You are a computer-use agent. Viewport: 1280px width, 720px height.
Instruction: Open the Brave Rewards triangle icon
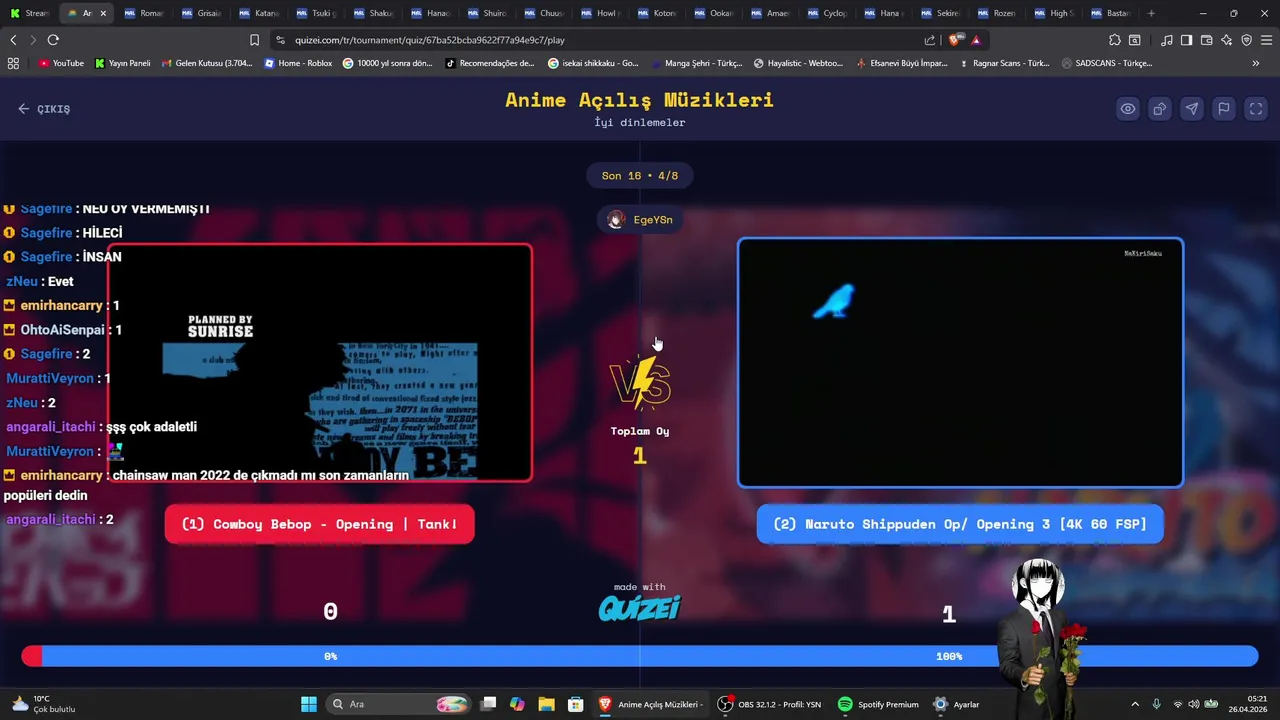976,40
